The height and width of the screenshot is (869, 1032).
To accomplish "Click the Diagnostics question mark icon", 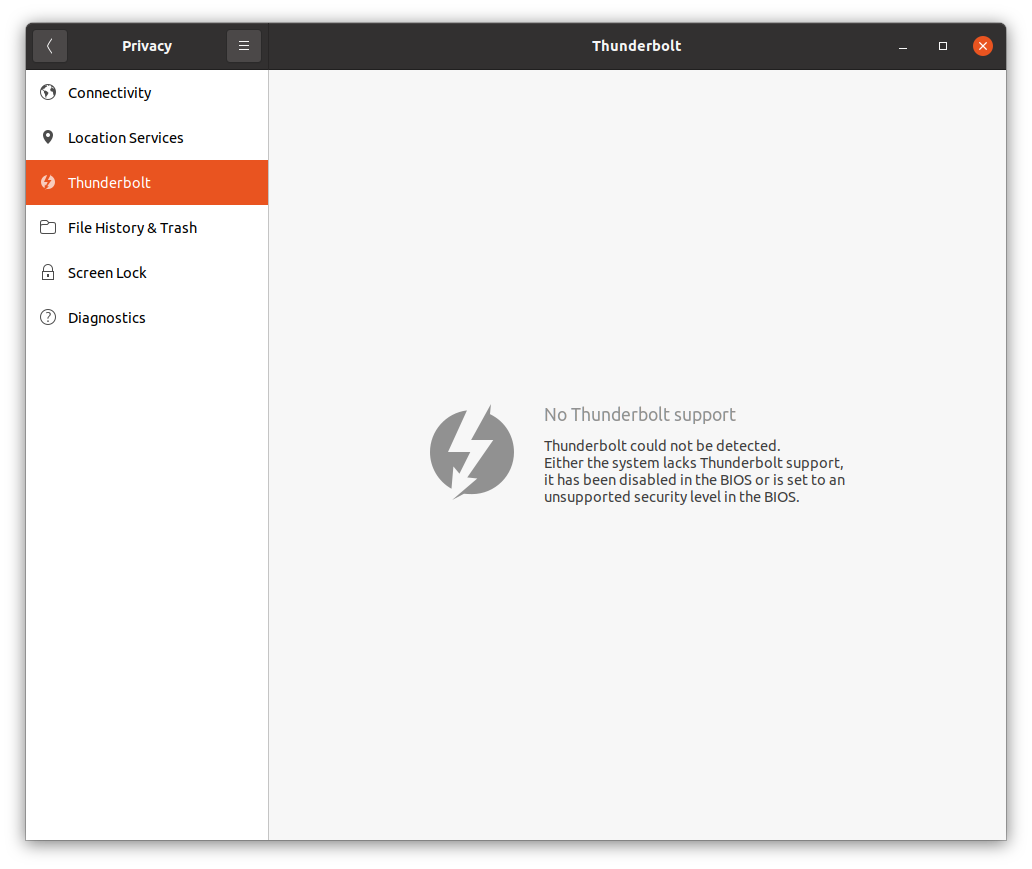I will [47, 317].
